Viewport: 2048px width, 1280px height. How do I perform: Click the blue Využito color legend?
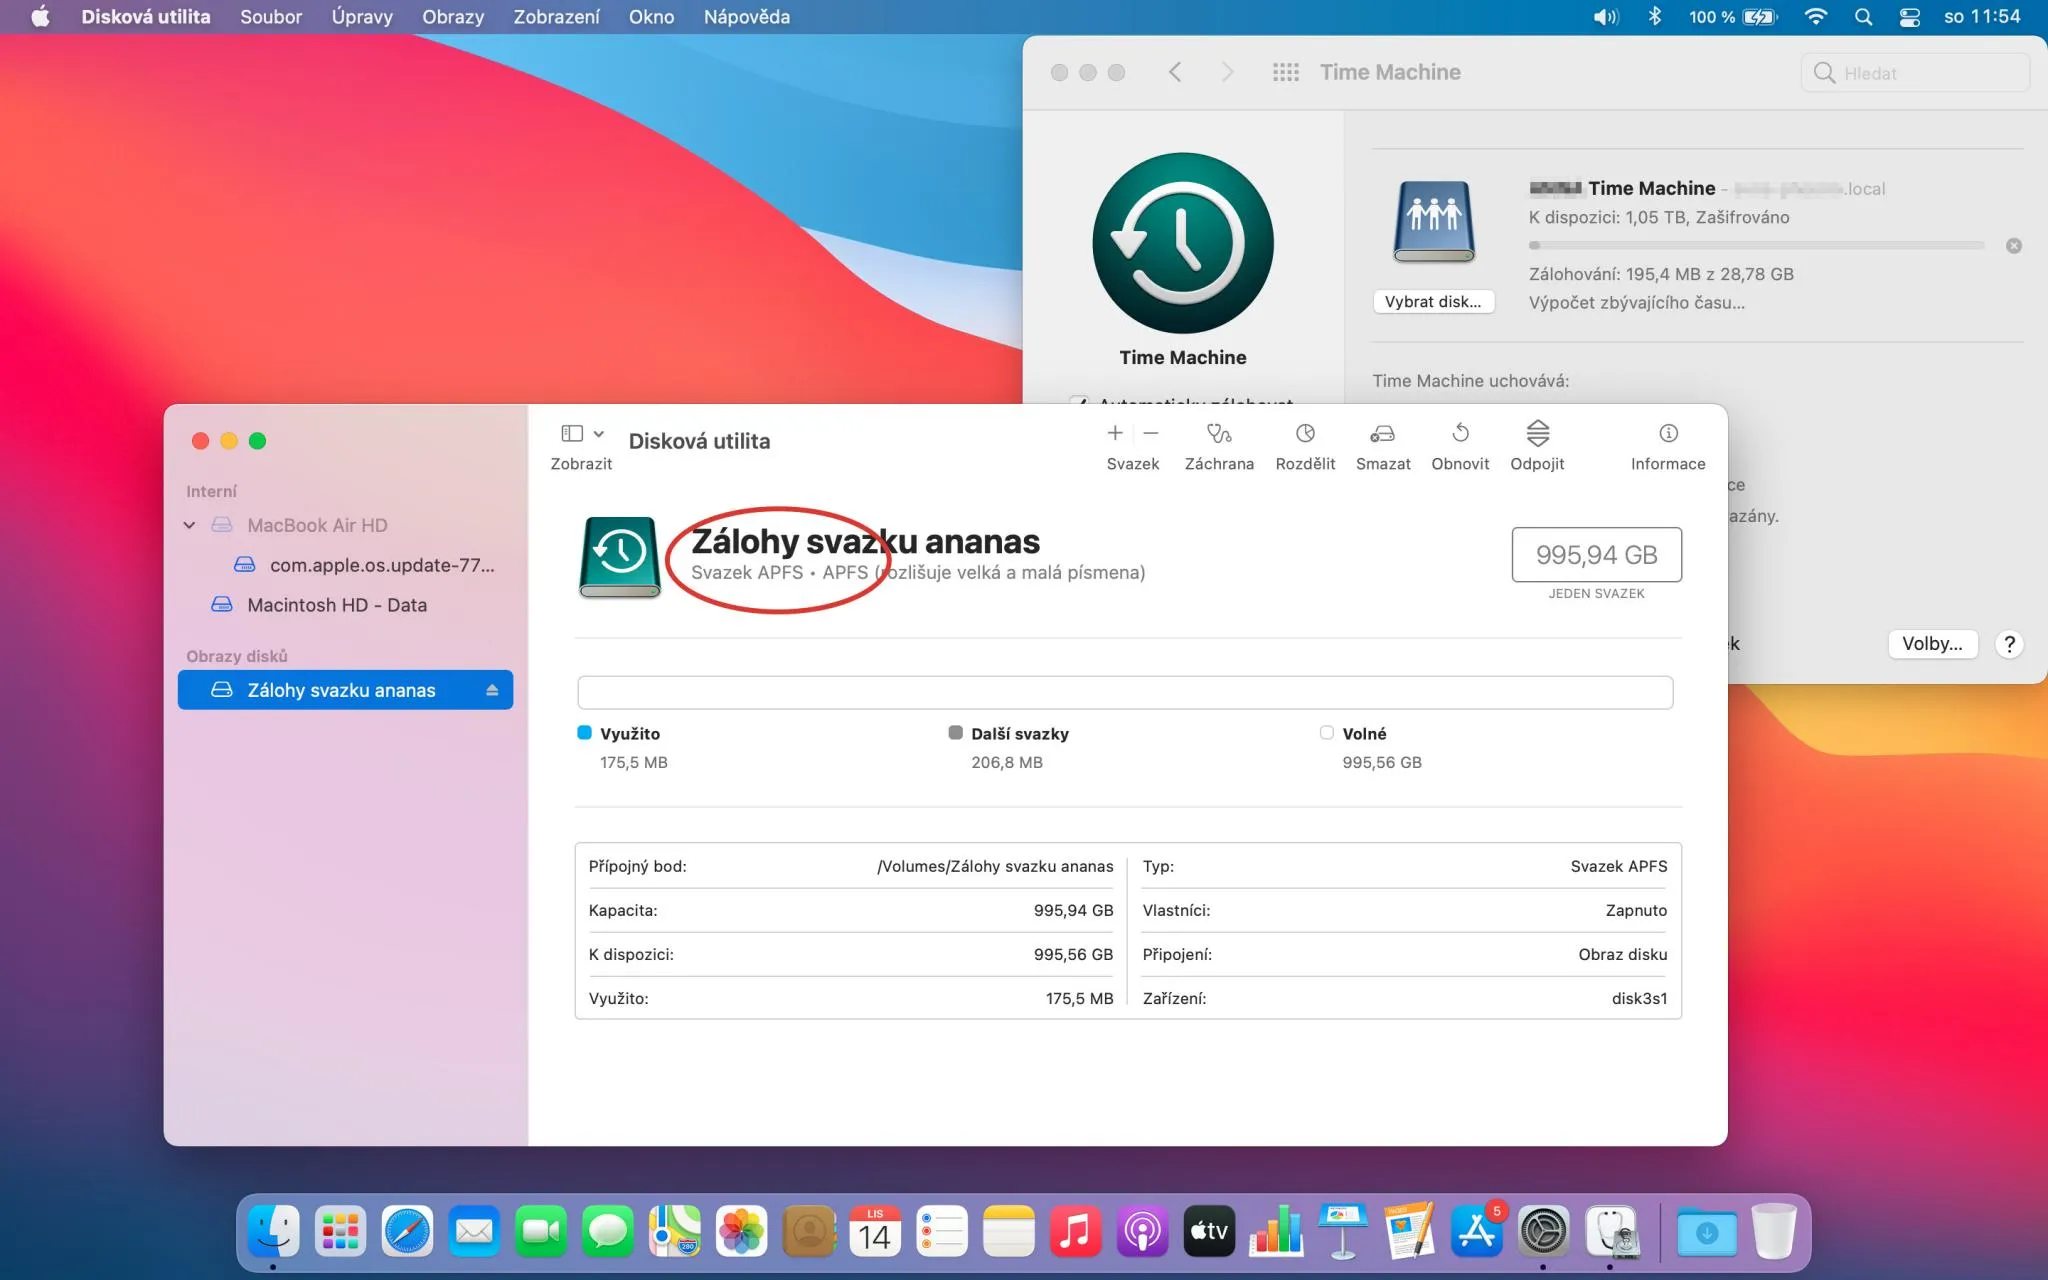pos(585,733)
